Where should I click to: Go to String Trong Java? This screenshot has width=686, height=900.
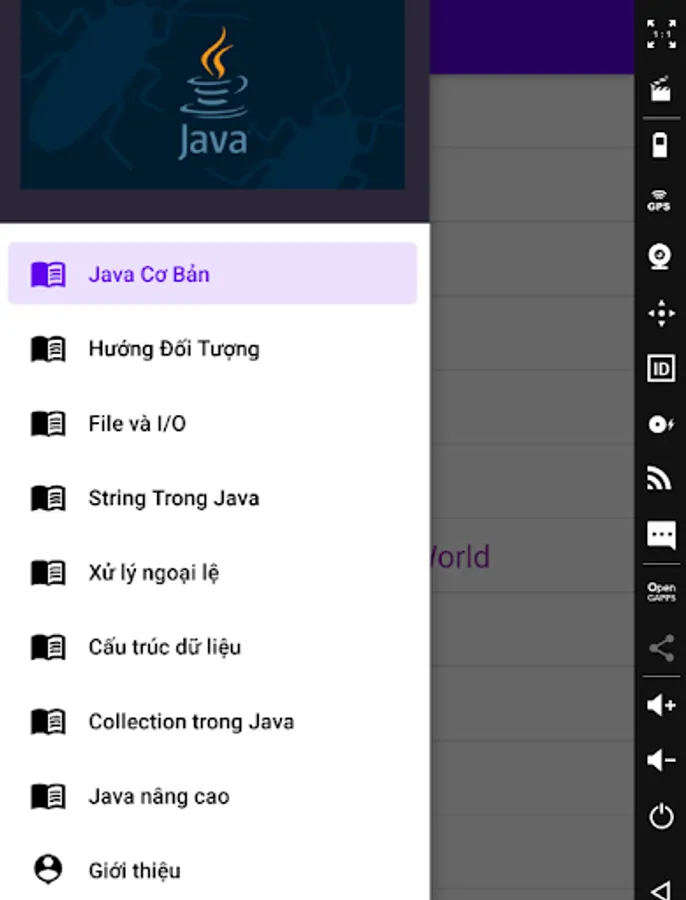click(x=212, y=498)
